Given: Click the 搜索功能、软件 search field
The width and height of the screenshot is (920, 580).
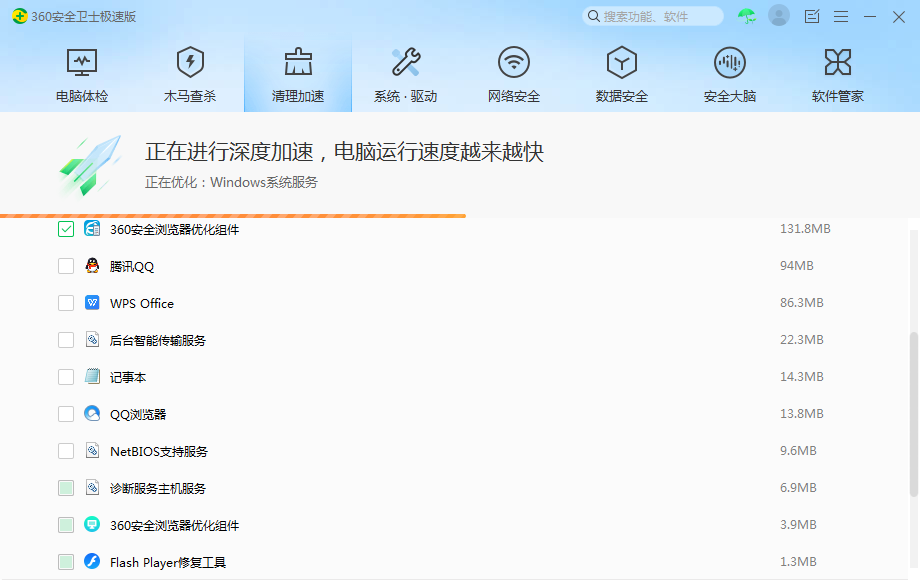Looking at the screenshot, I should pyautogui.click(x=653, y=16).
